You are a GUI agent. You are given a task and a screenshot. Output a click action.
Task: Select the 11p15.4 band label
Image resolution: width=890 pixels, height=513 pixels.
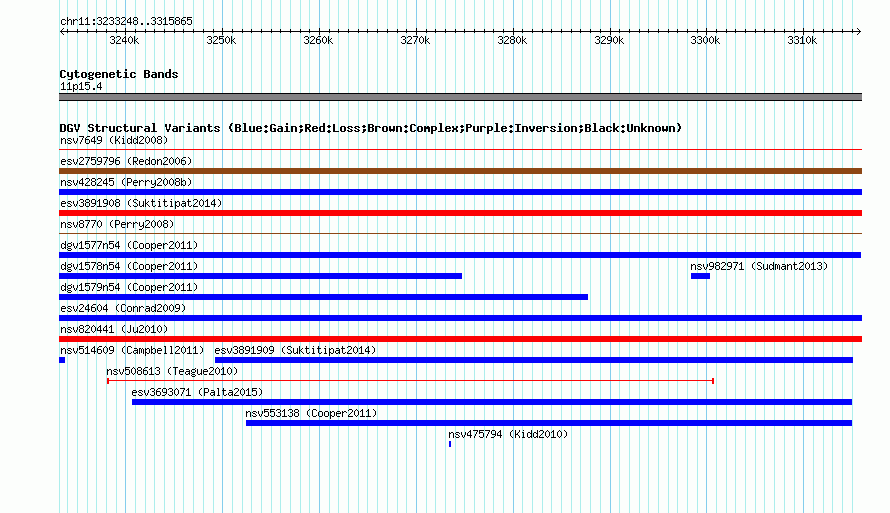click(81, 86)
